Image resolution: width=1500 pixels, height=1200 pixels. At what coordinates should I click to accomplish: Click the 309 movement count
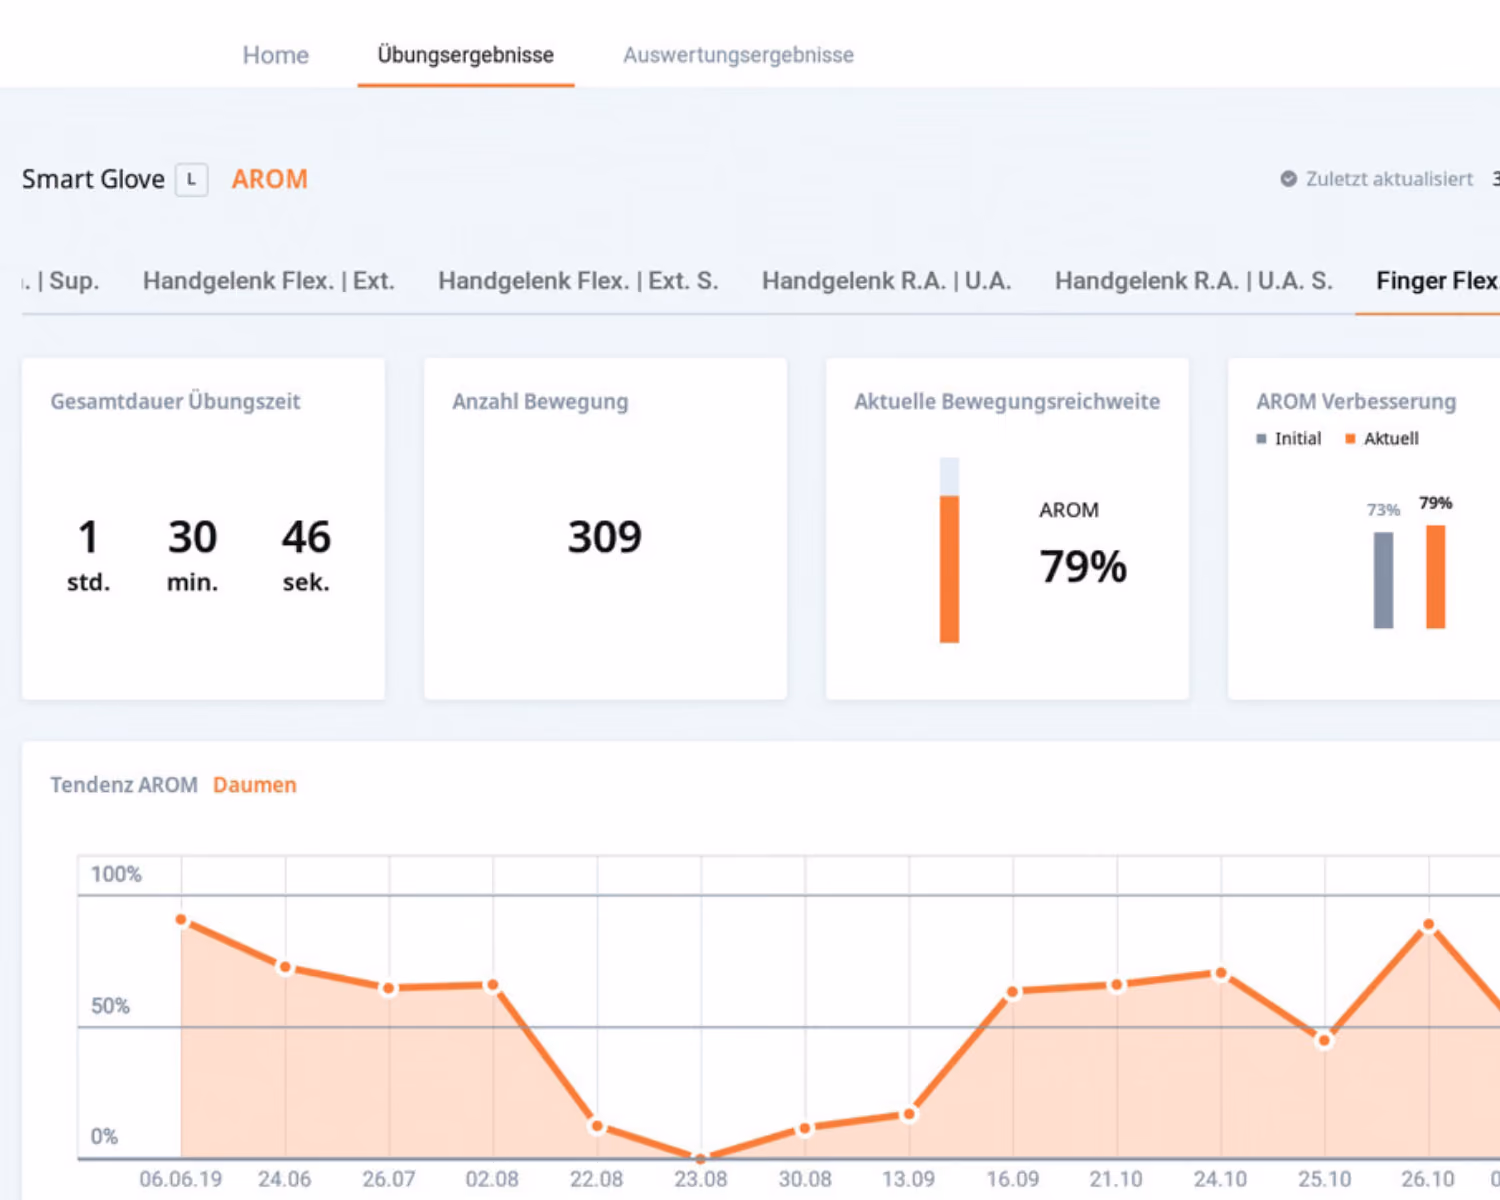[x=604, y=537]
